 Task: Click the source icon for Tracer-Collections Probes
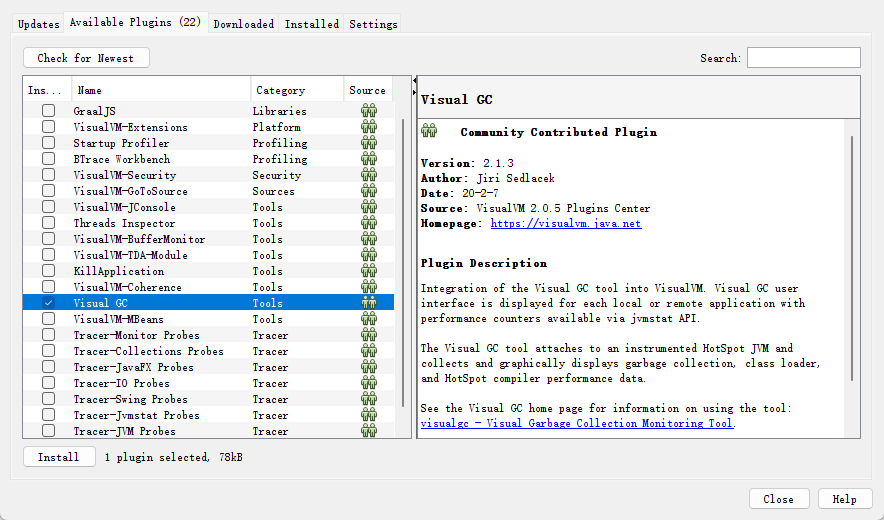pyautogui.click(x=369, y=351)
